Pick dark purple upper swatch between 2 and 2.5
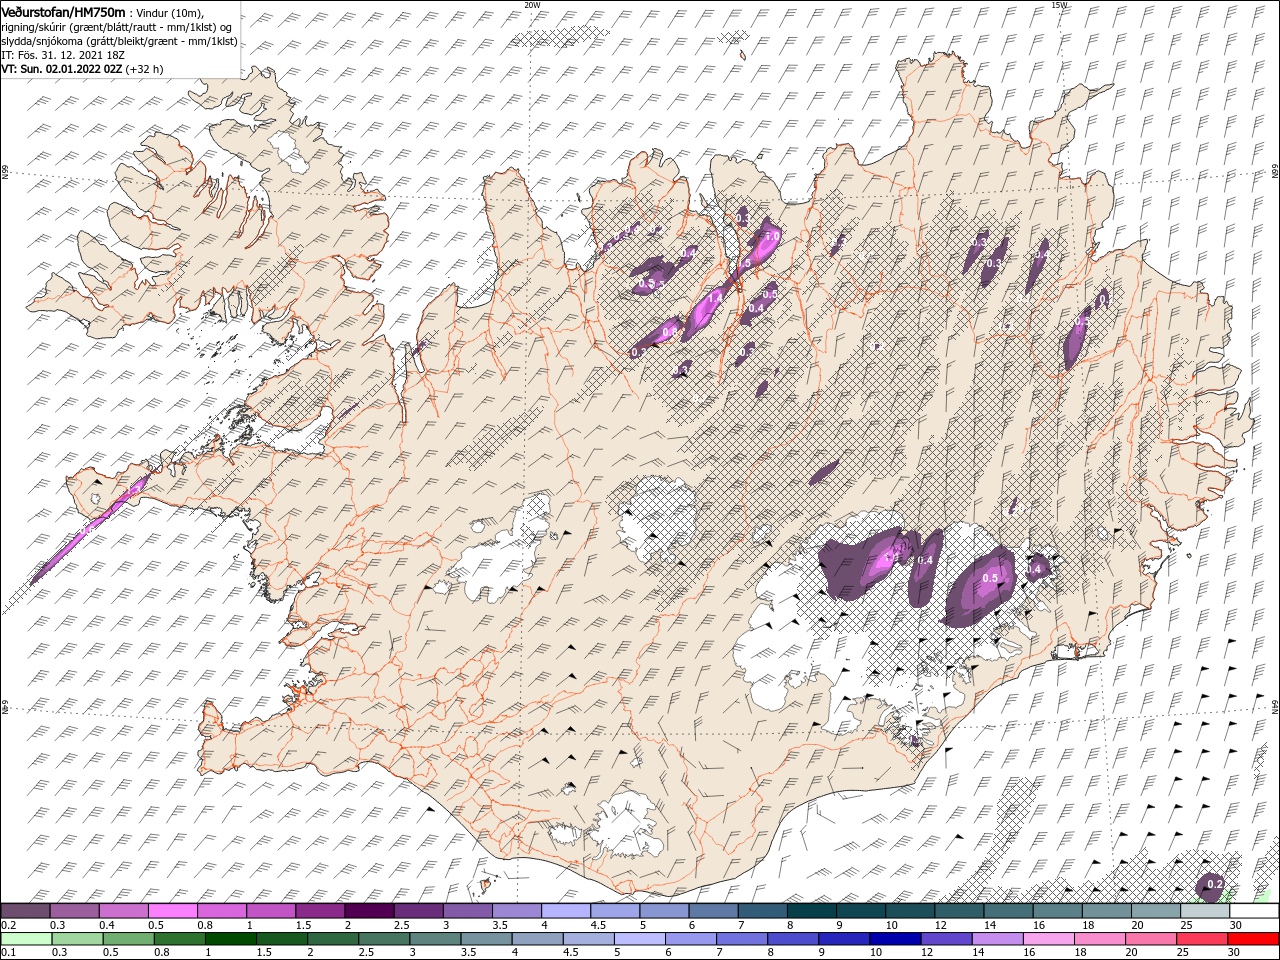This screenshot has height=960, width=1280. 368,911
